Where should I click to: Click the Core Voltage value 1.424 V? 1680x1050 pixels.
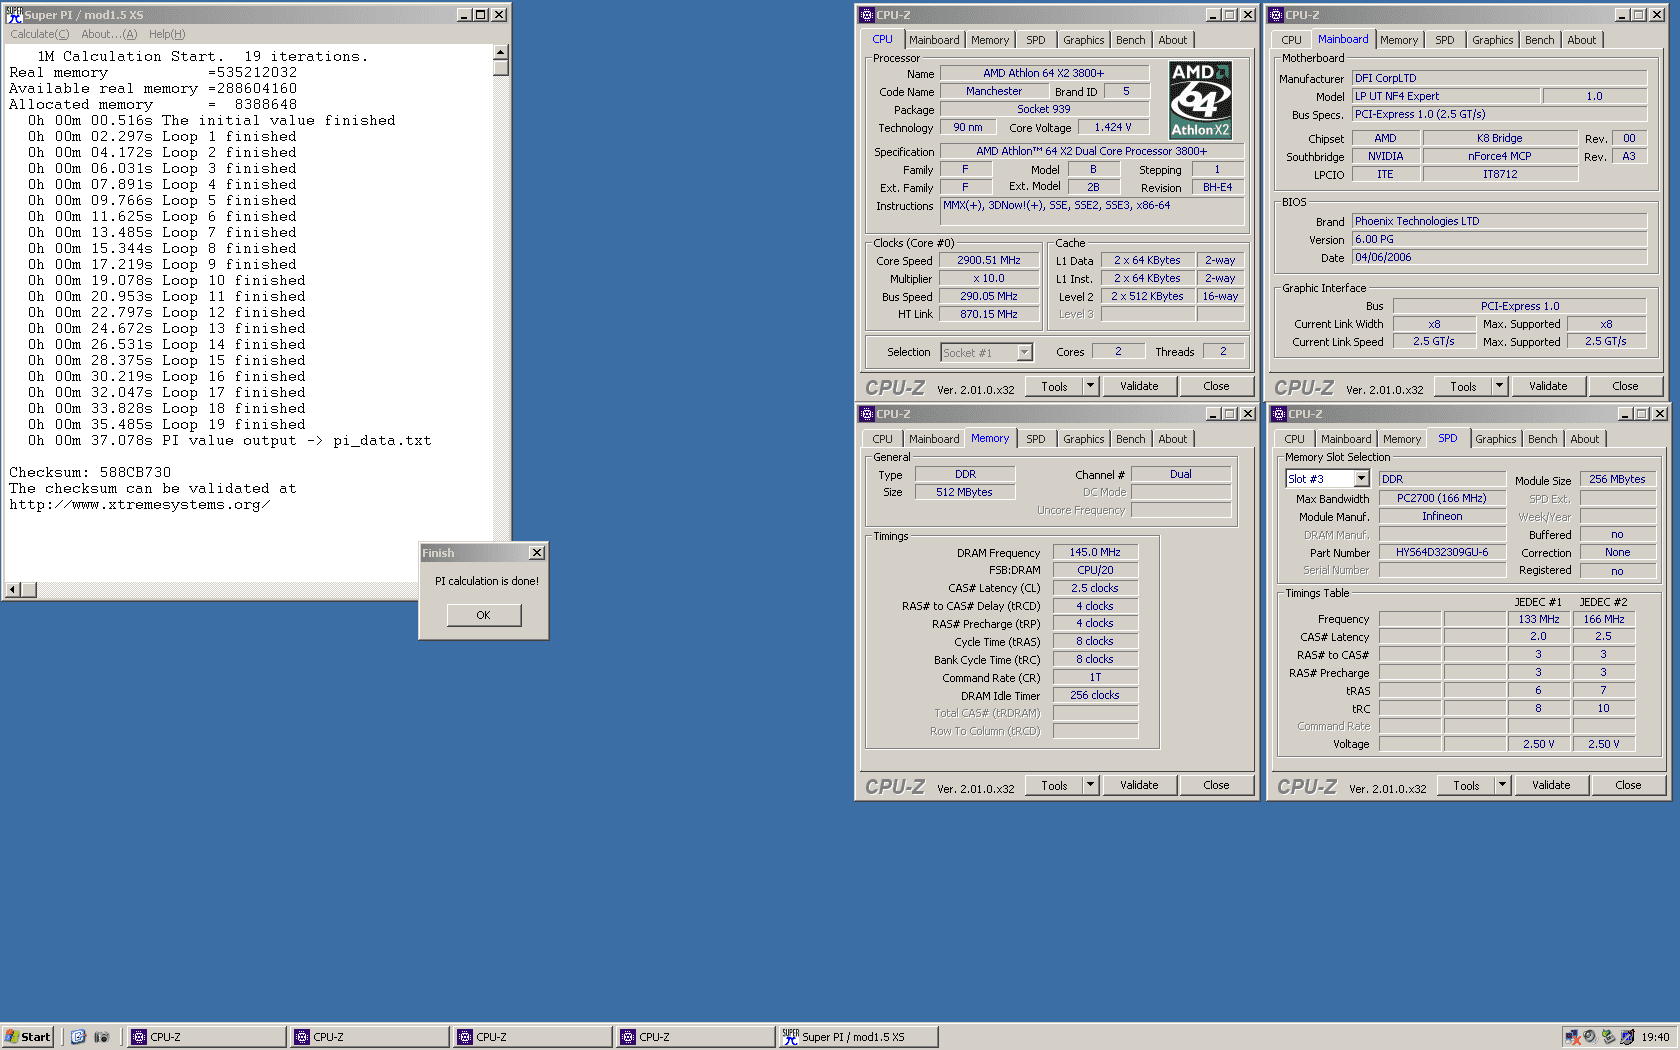1113,127
